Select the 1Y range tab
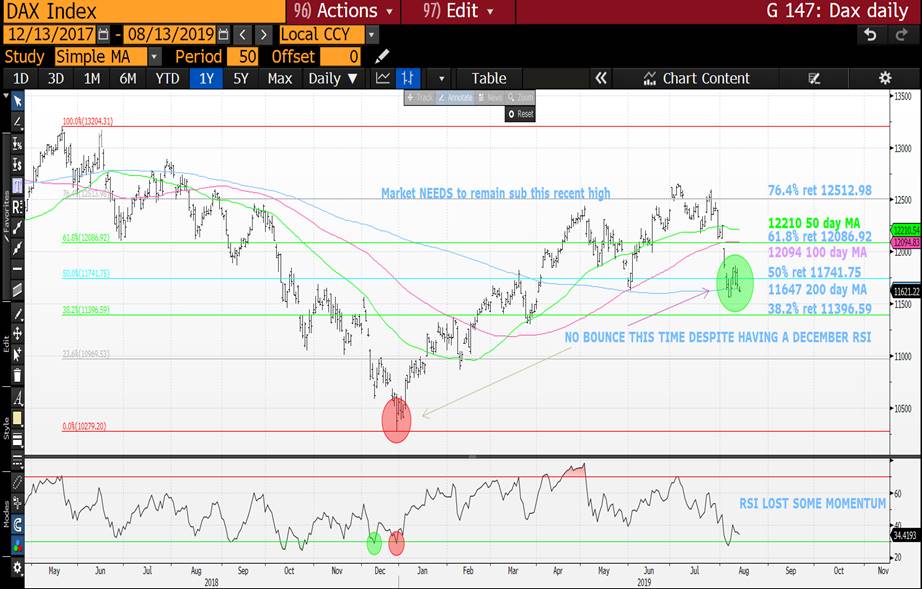This screenshot has height=589, width=922. click(x=206, y=78)
